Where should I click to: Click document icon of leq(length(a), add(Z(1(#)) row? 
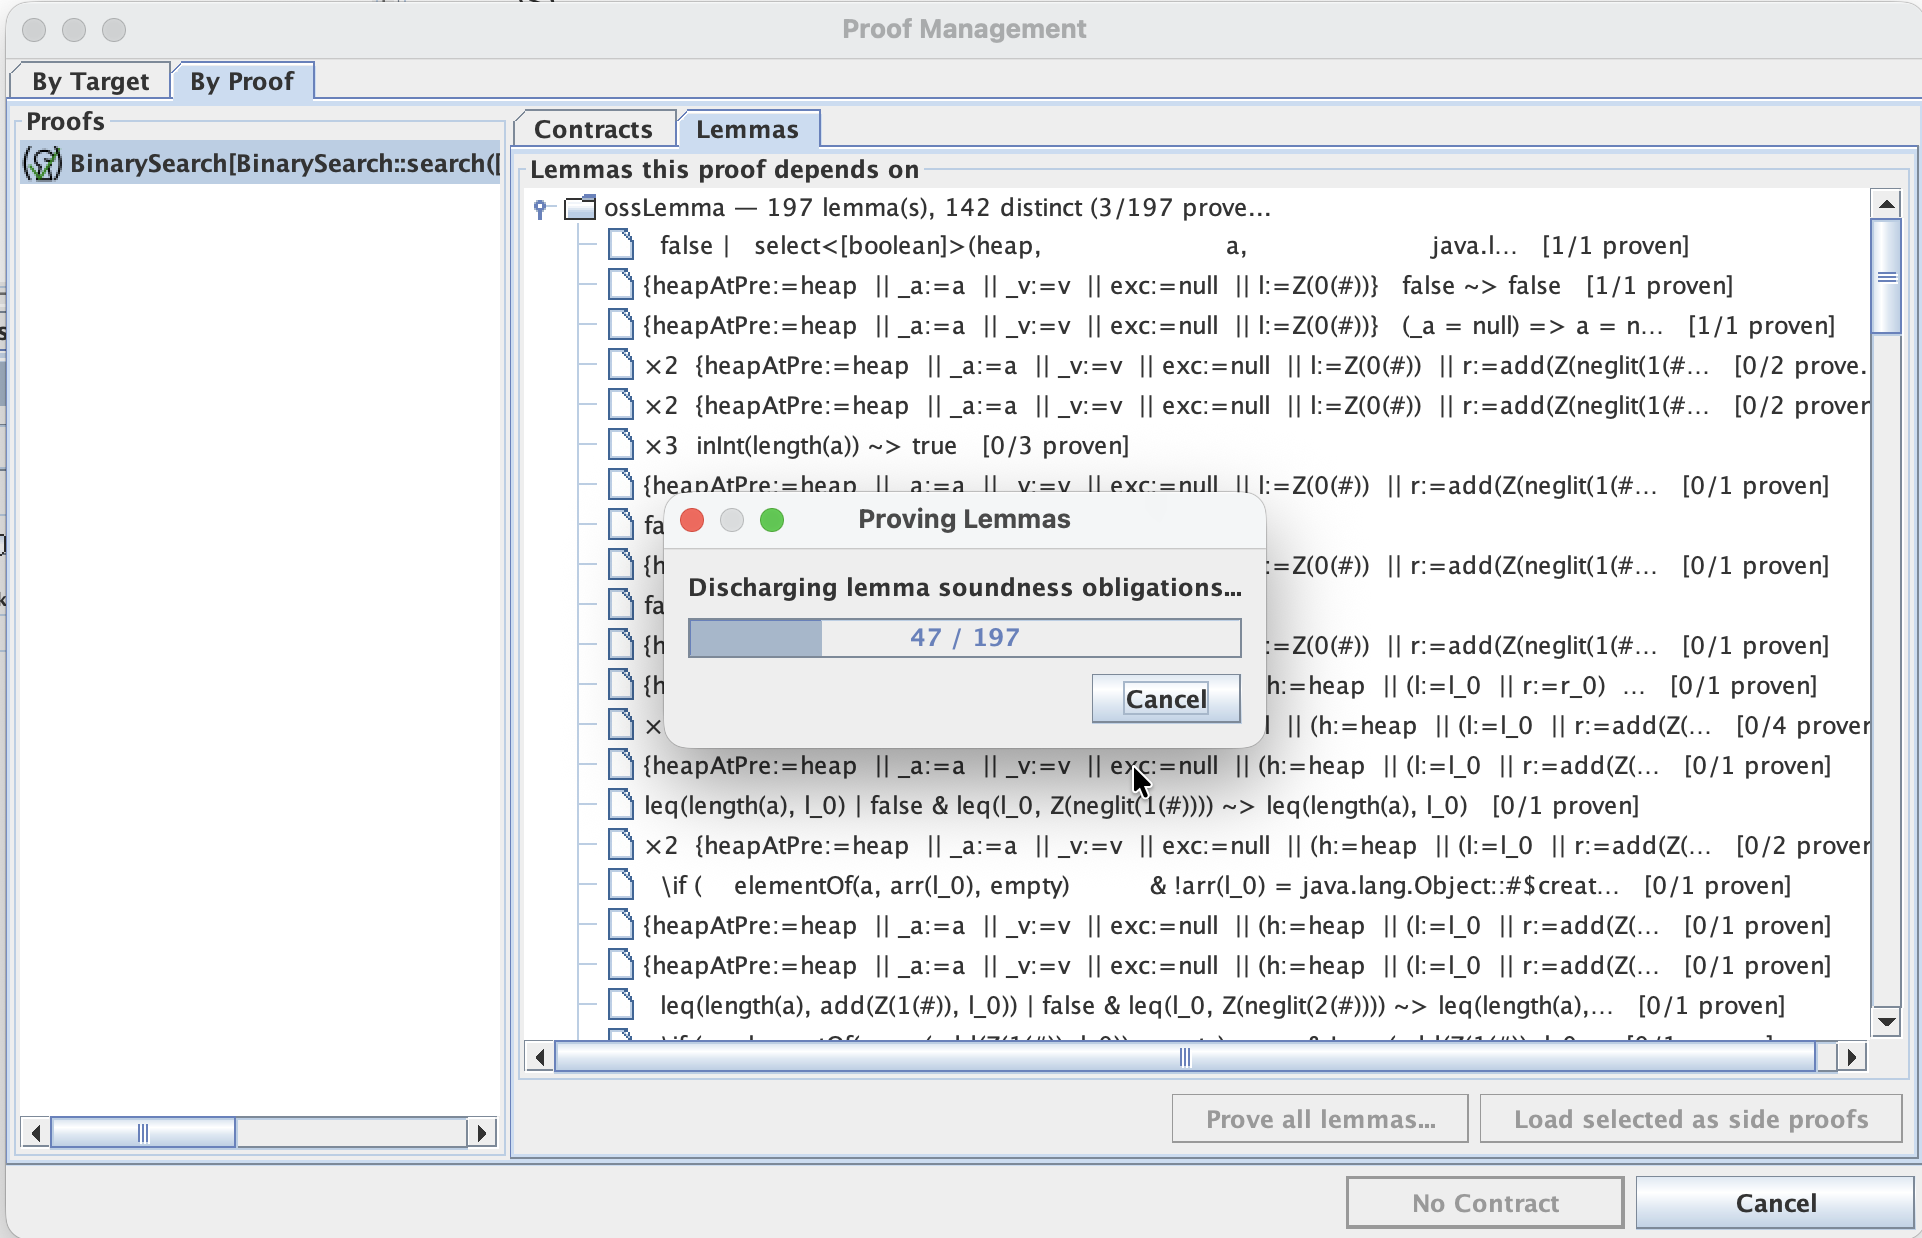click(x=621, y=1005)
